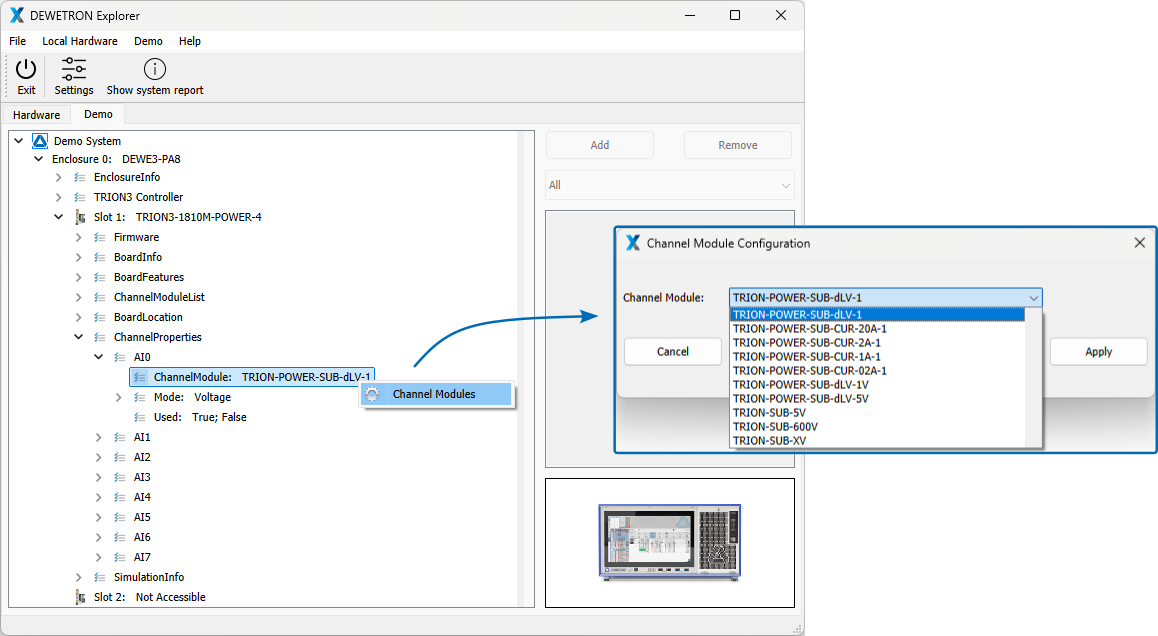Click the Remove button
Viewport: 1158px width, 636px height.
[738, 146]
